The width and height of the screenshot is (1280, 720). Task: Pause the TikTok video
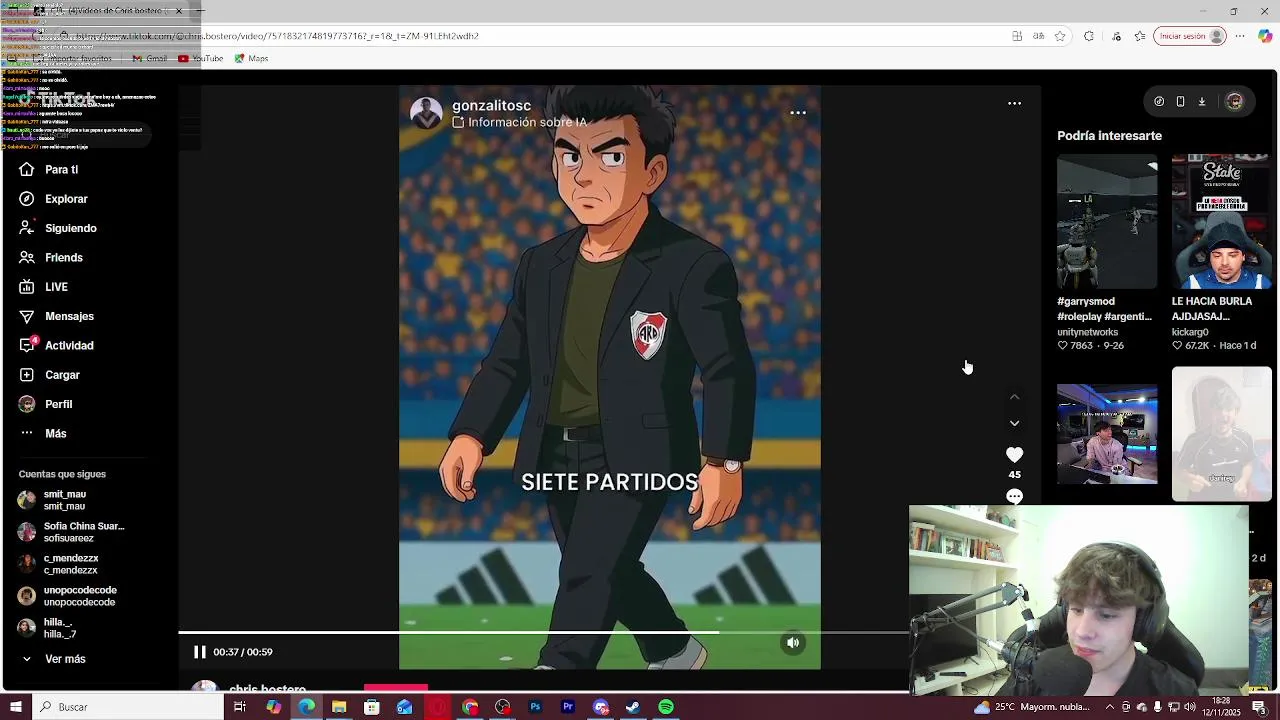(x=200, y=652)
